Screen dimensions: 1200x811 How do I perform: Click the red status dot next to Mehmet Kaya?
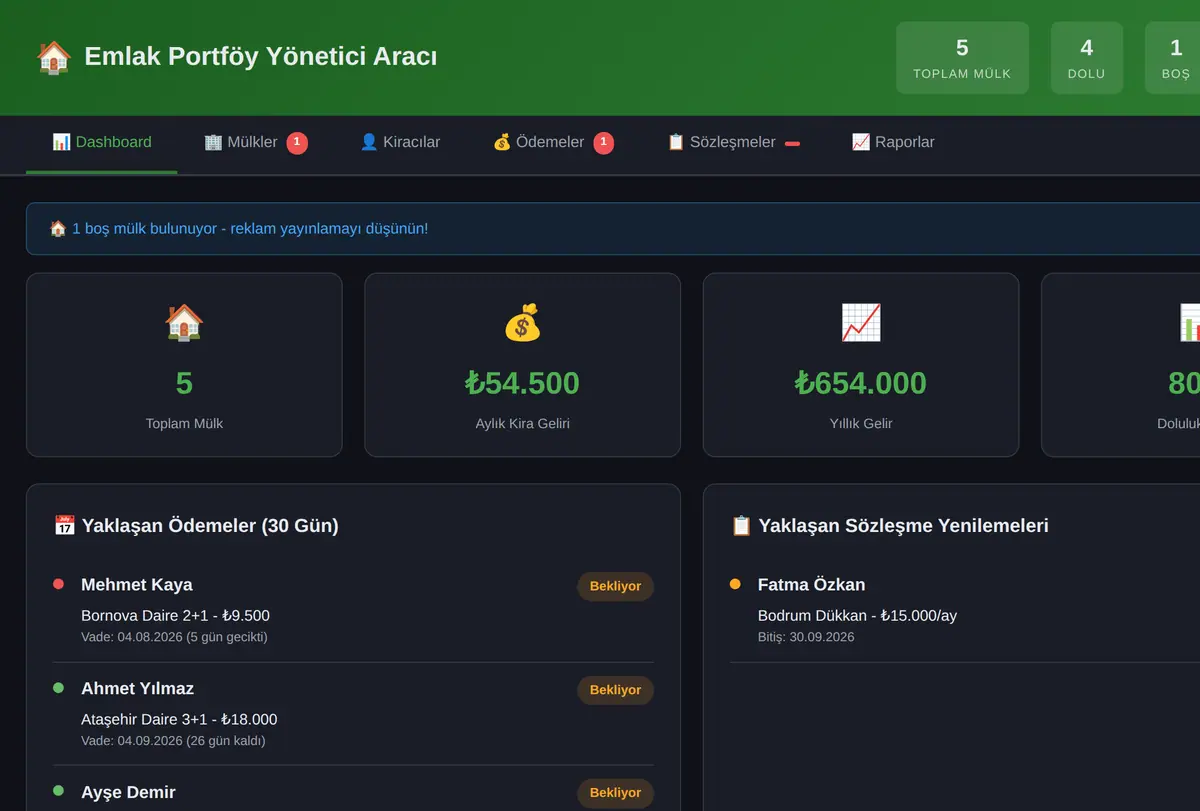tap(58, 584)
